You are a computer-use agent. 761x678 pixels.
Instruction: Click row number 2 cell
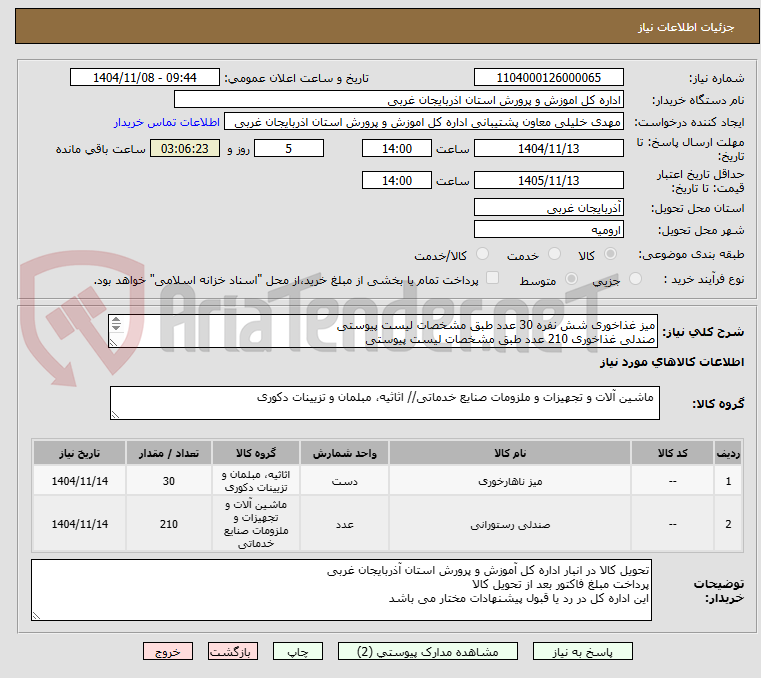tap(728, 524)
